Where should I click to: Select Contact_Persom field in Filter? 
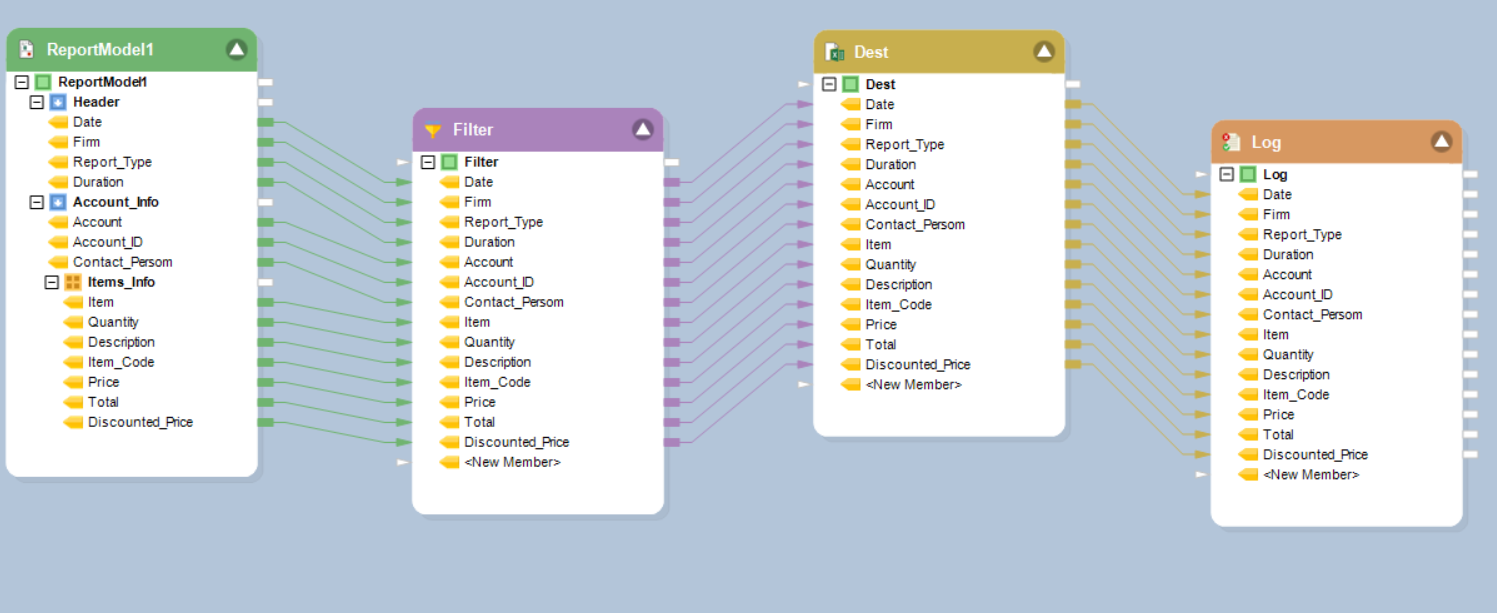[x=513, y=302]
